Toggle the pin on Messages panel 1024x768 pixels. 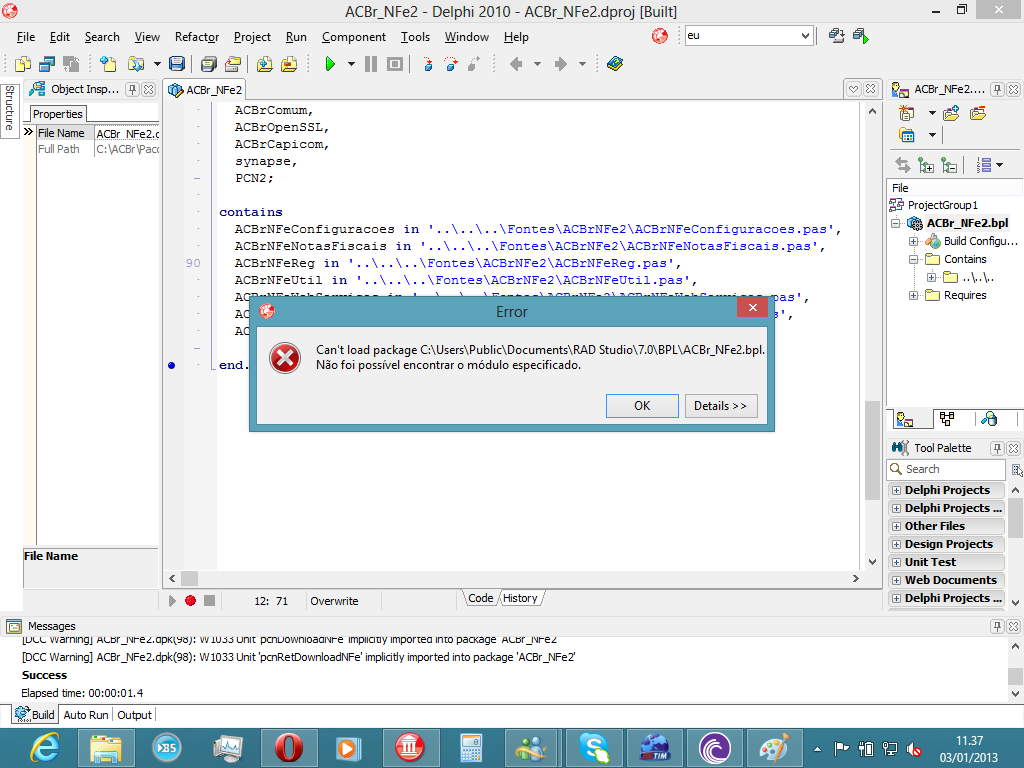point(997,626)
